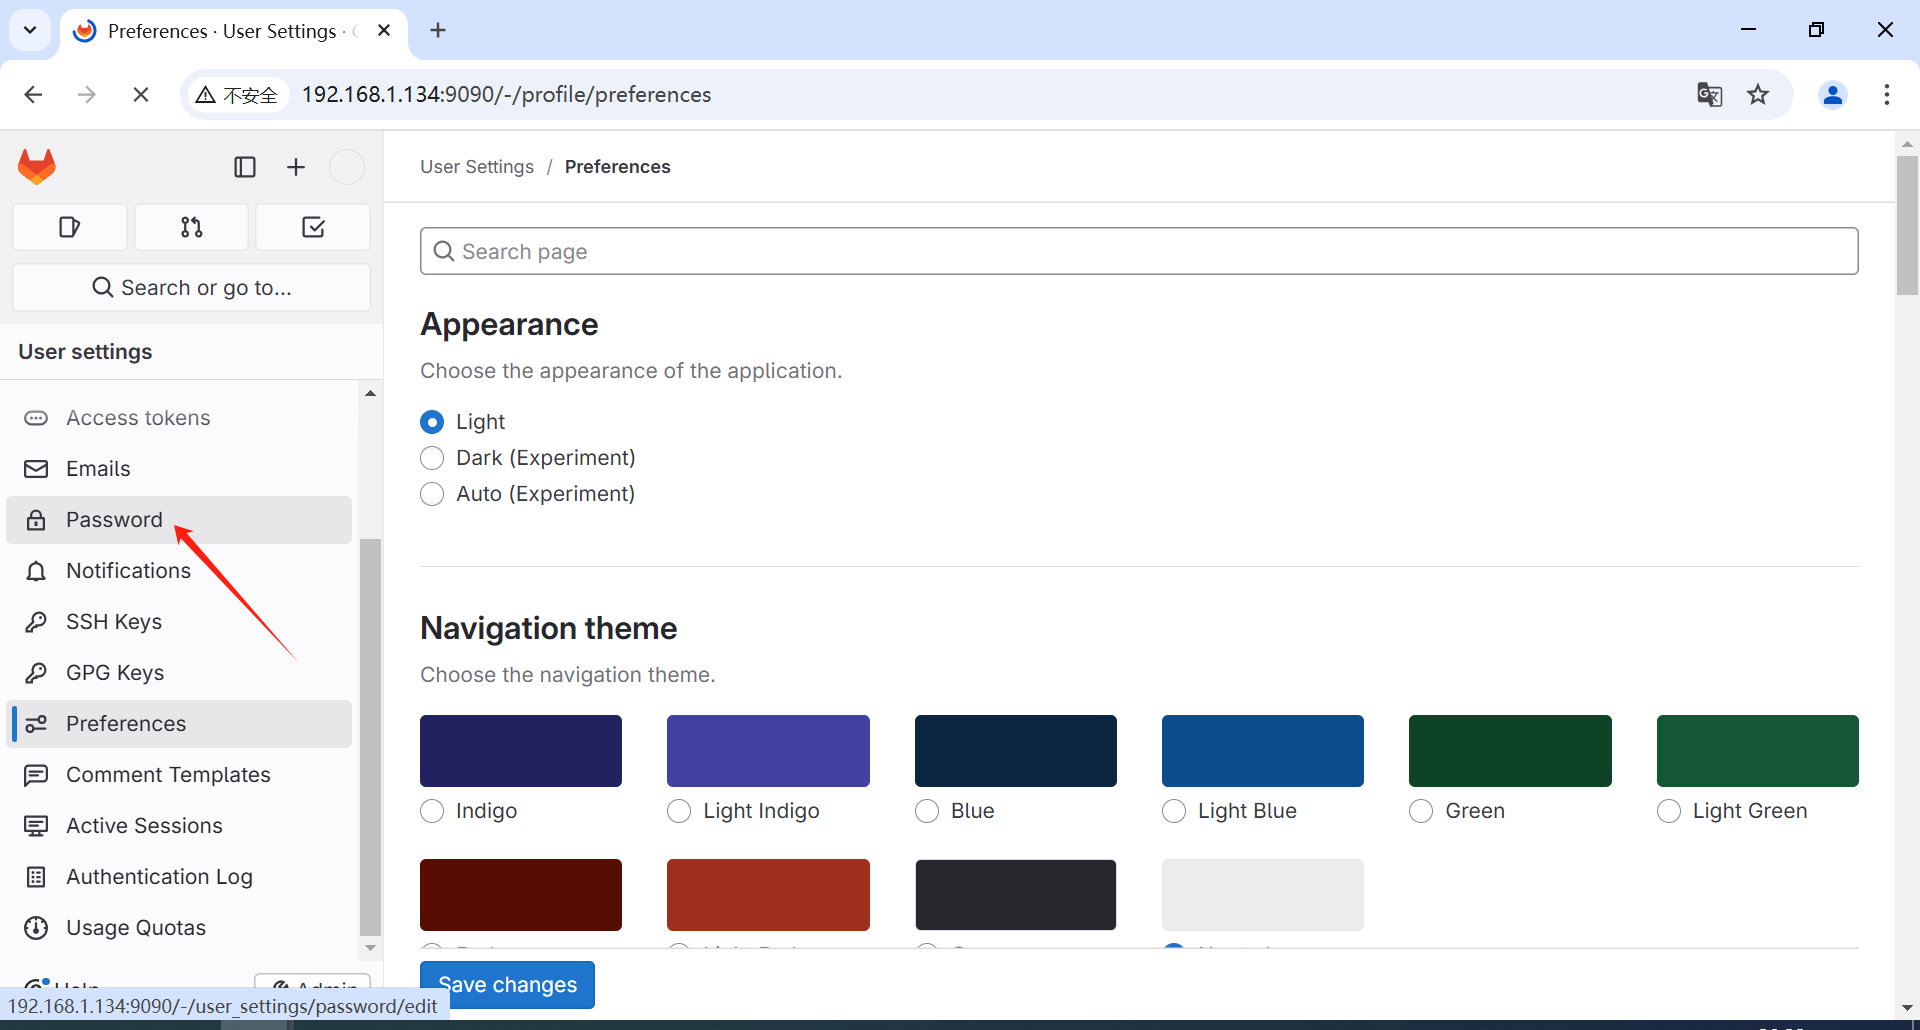Open SSH Keys page
This screenshot has height=1030, width=1920.
[x=180, y=622]
